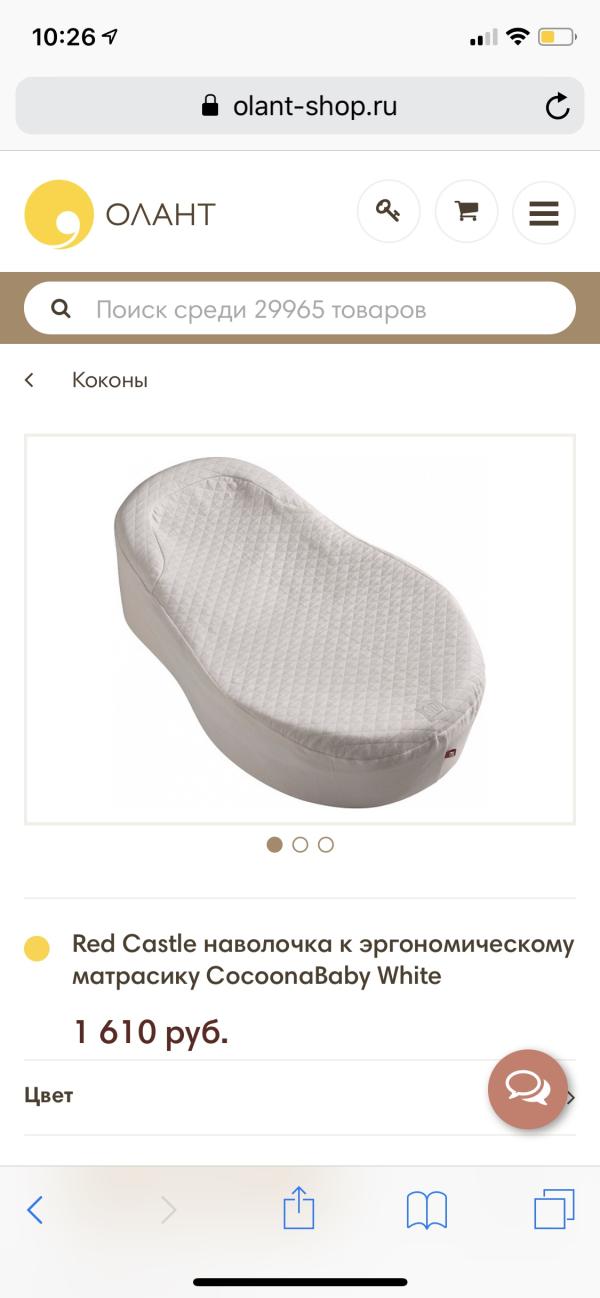Open the login key icon

point(388,212)
